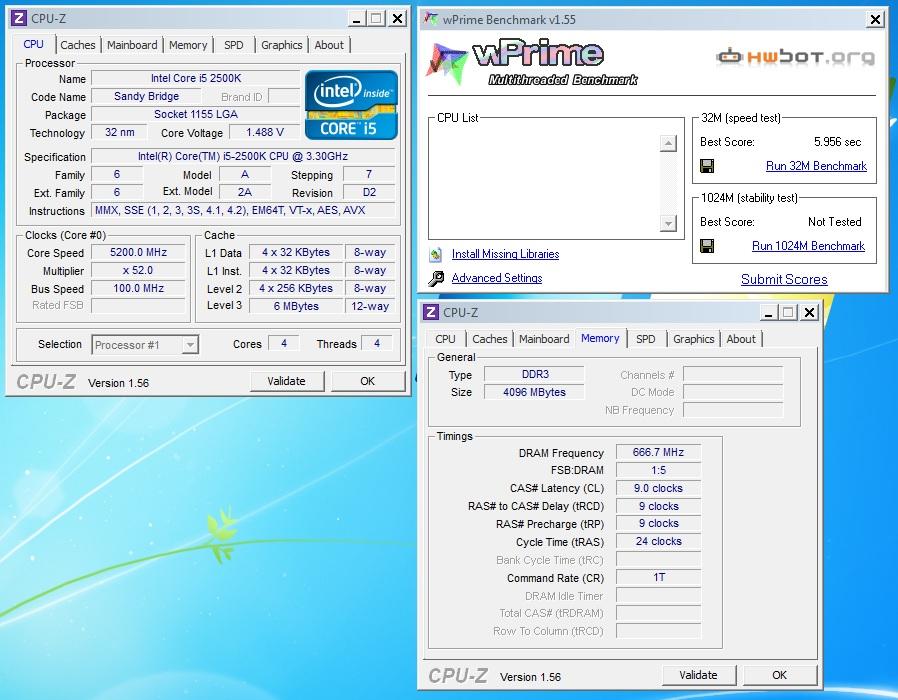898x700 pixels.
Task: Click Validate in the top CPU-Z window
Action: (287, 382)
